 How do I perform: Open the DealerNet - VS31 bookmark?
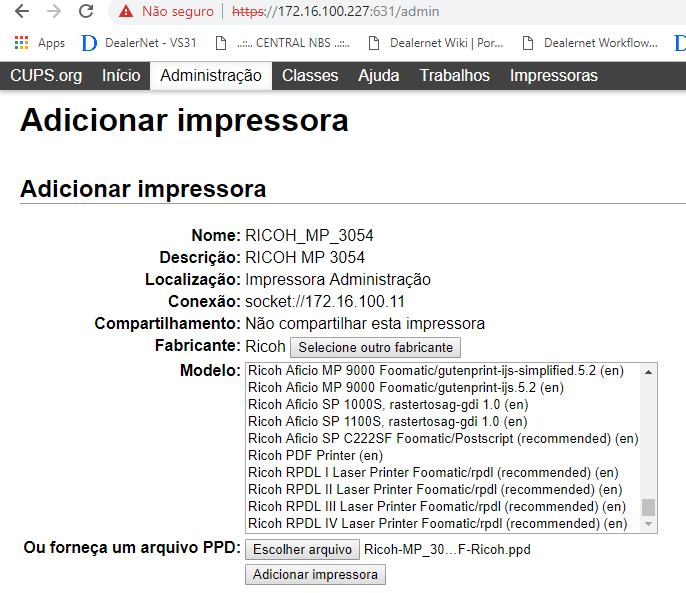tap(139, 43)
